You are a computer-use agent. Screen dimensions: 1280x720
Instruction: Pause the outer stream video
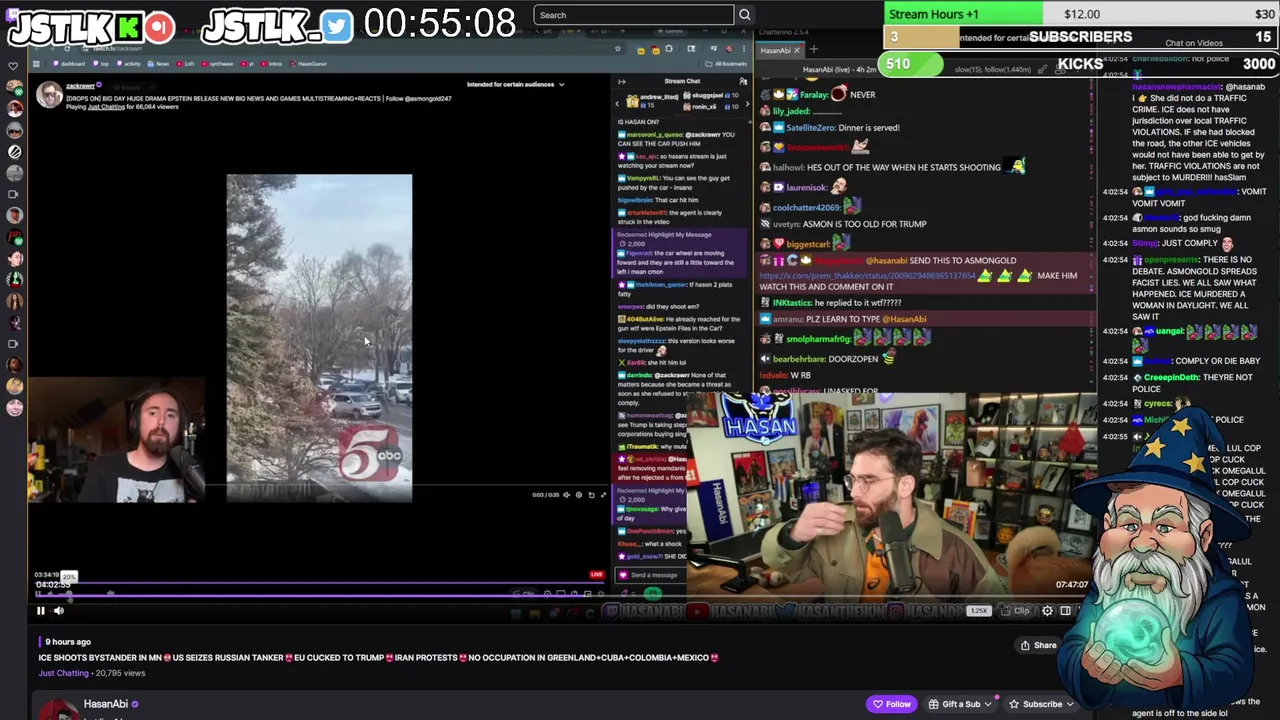[x=41, y=610]
